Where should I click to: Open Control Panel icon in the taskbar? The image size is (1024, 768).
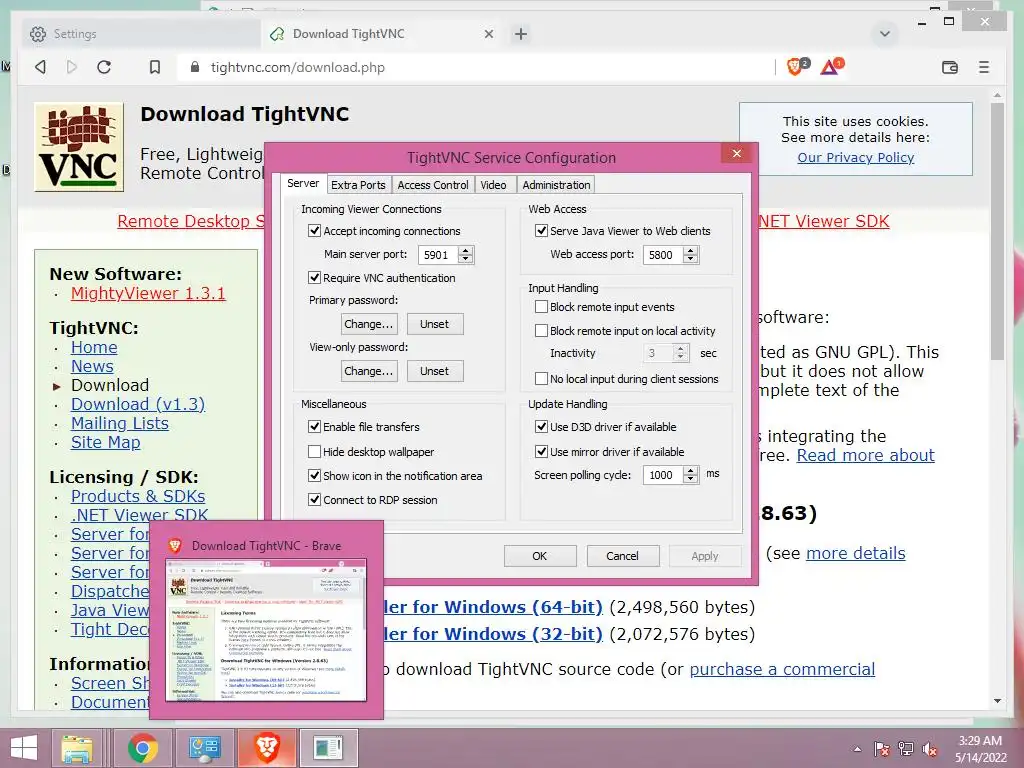click(x=204, y=748)
